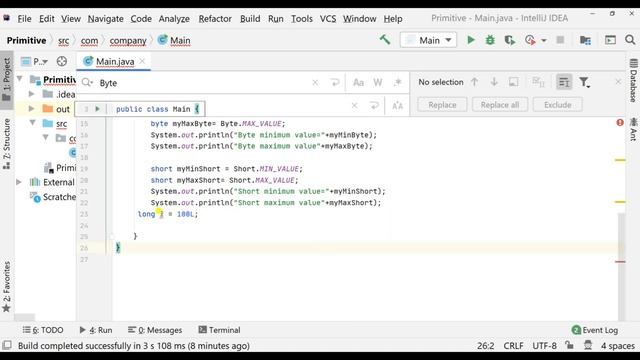The width and height of the screenshot is (640, 360).
Task: Click the inspections profile icon in the status bar
Action: [588, 345]
